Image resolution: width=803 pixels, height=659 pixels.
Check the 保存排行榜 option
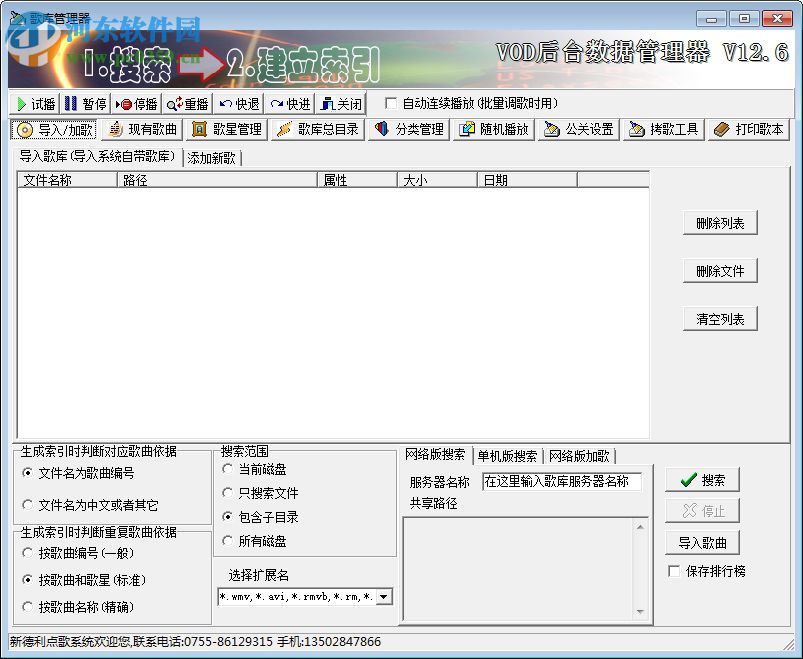[x=676, y=571]
